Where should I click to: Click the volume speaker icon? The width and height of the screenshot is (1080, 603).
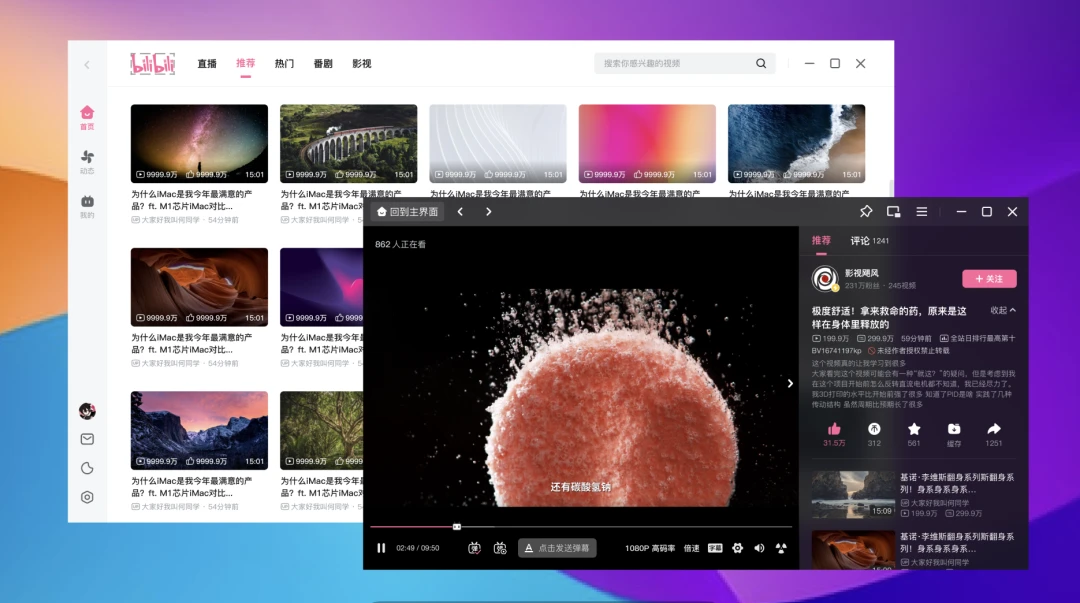[x=759, y=548]
